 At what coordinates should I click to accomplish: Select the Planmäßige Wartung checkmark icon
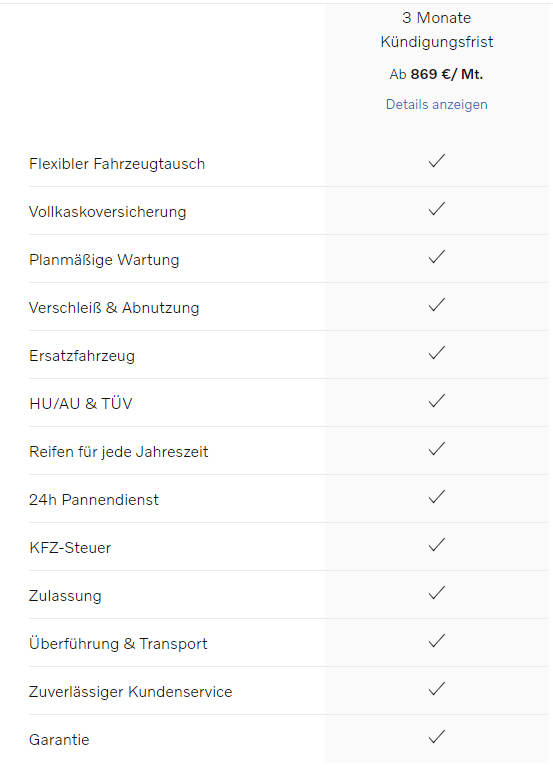tap(437, 256)
